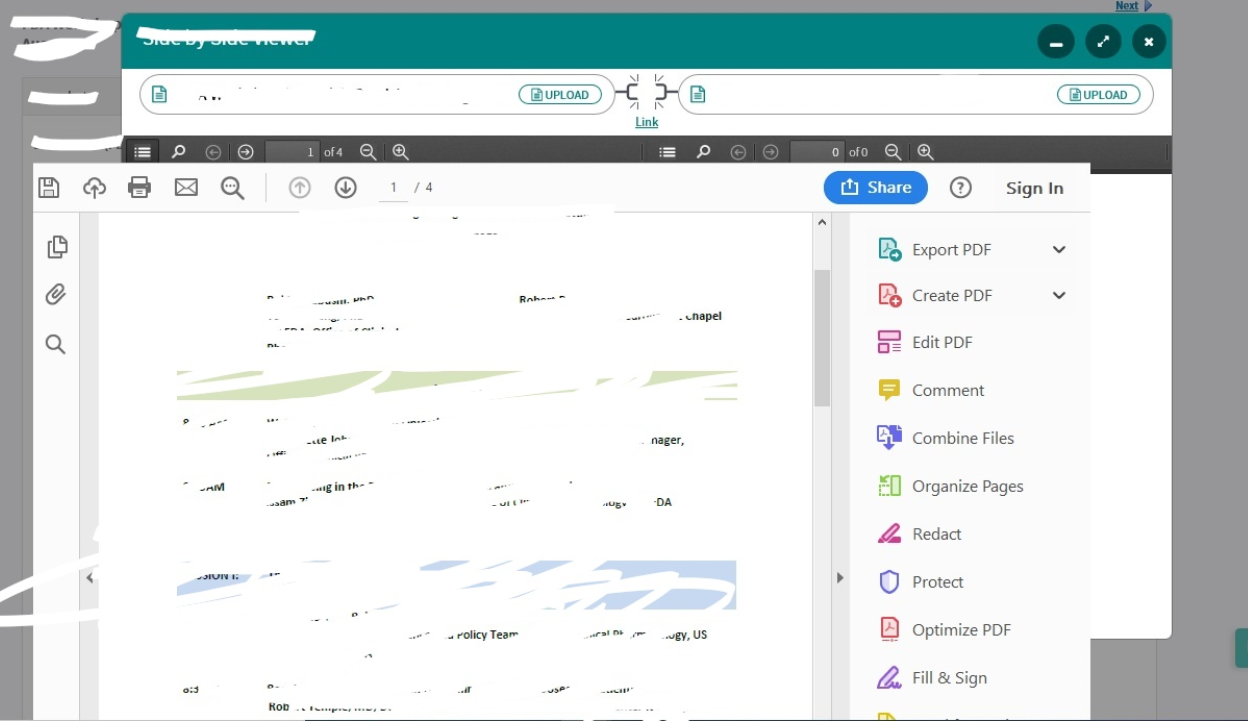
Task: Collapse the right tools panel with the chevron
Action: [840, 577]
